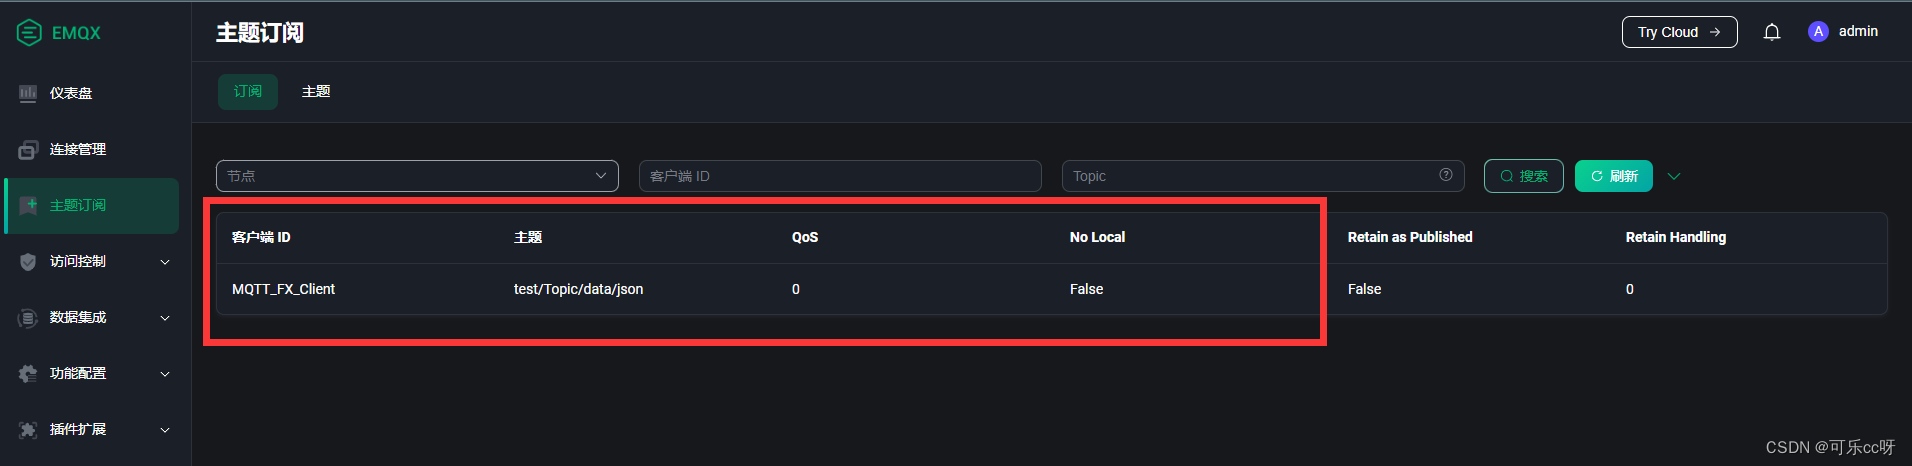Click the green 刷新 refresh button
The width and height of the screenshot is (1912, 466).
1613,176
